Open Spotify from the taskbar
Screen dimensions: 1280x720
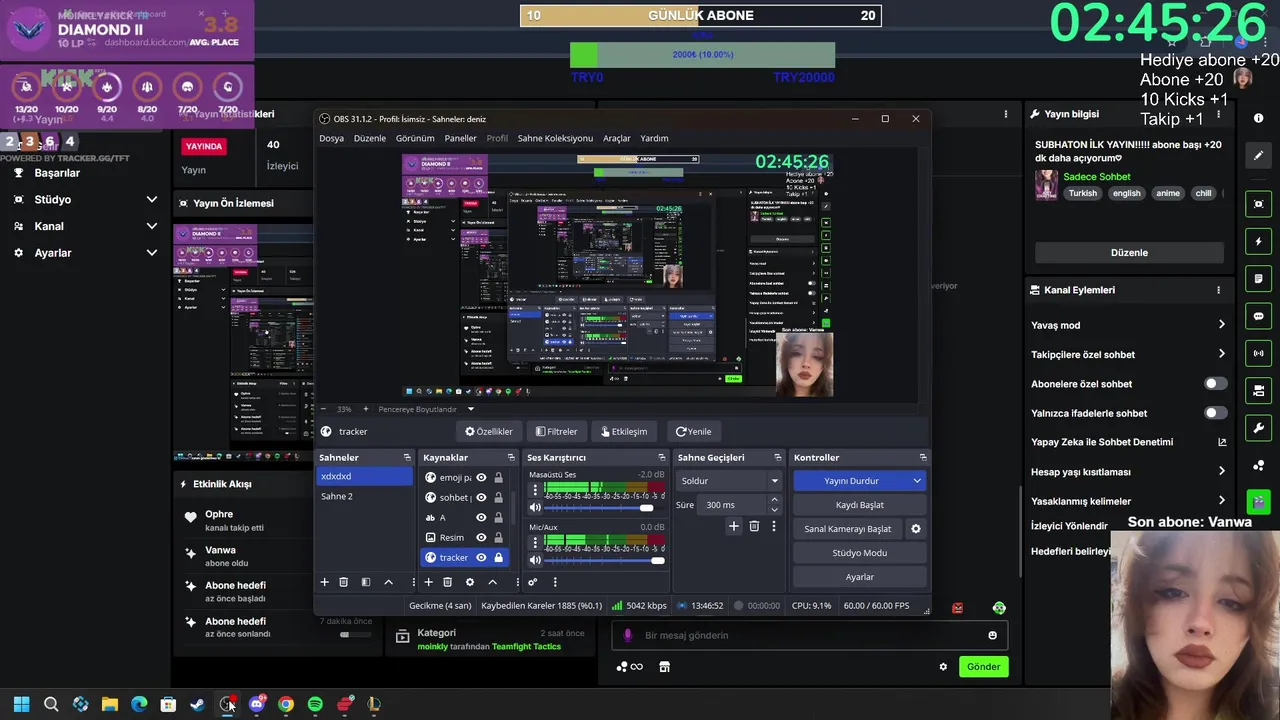pyautogui.click(x=315, y=704)
